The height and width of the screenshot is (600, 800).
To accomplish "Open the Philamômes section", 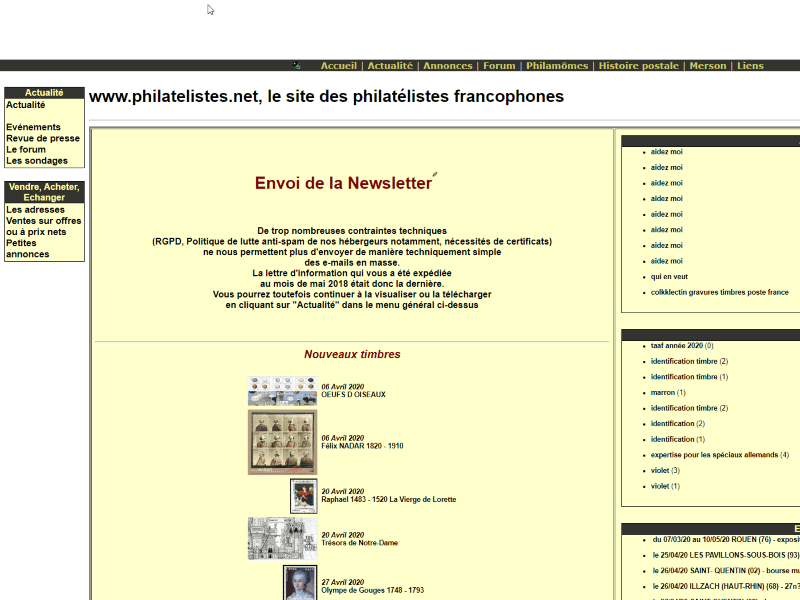I will 557,66.
